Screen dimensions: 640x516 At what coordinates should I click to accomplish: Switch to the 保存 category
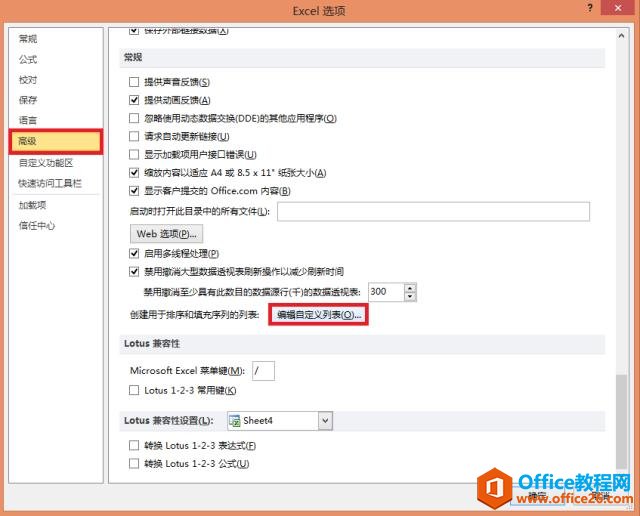pos(28,100)
